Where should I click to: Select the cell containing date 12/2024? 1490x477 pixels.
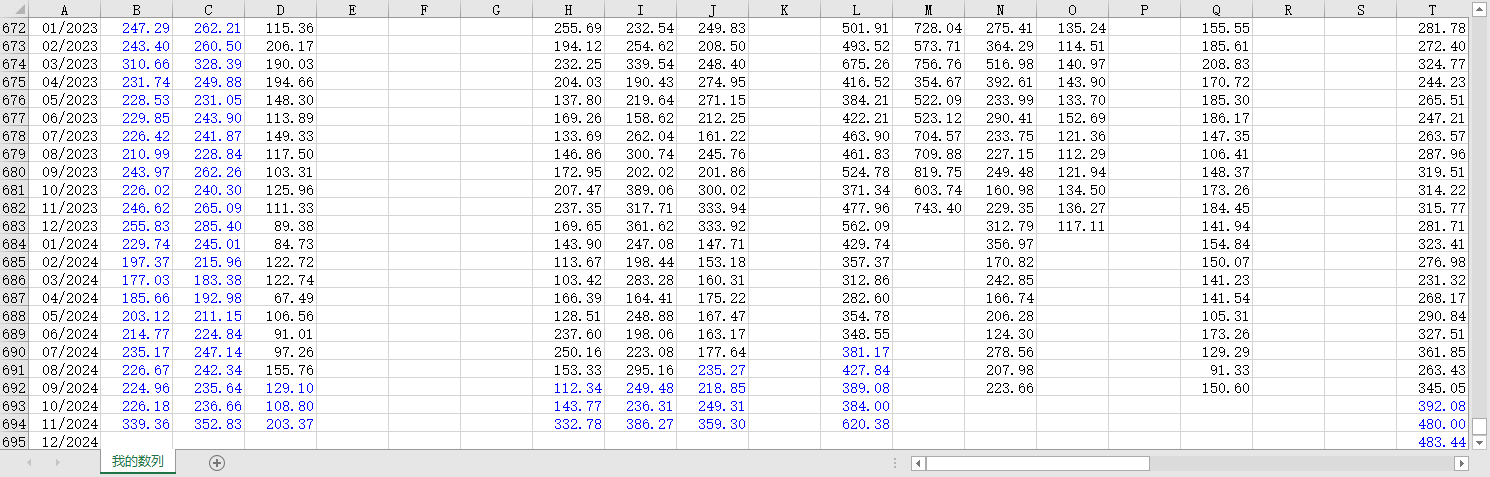click(65, 442)
